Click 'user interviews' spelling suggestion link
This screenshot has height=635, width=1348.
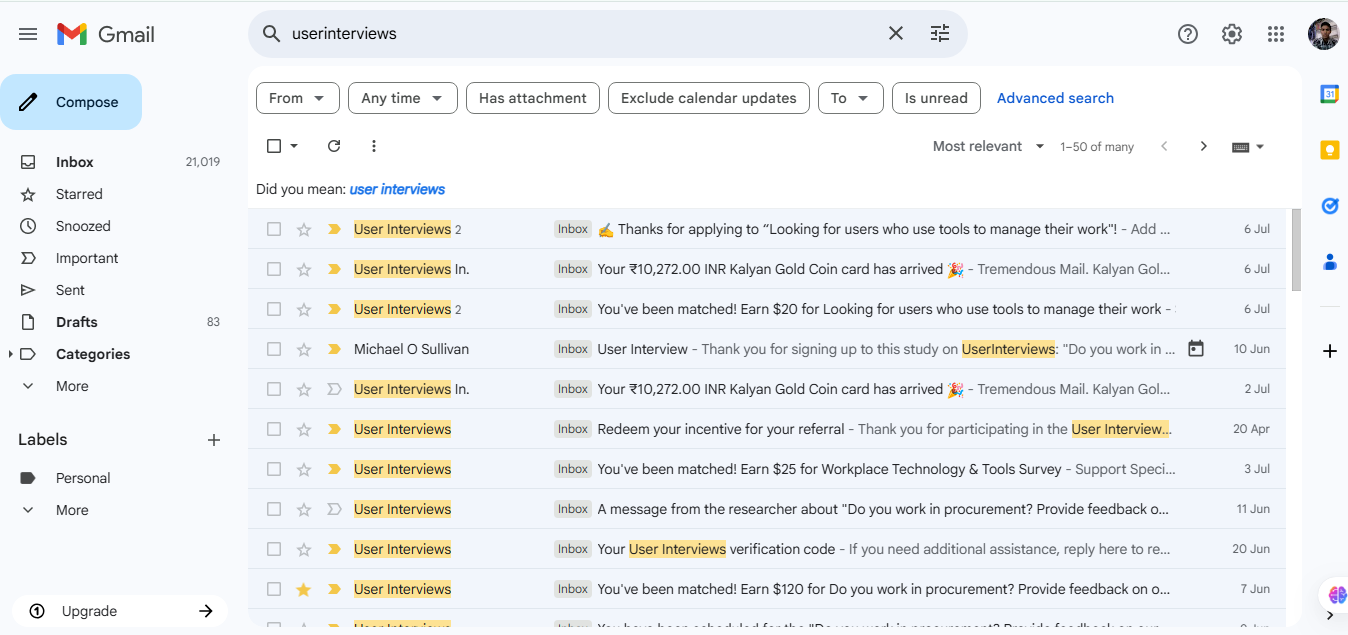(397, 189)
